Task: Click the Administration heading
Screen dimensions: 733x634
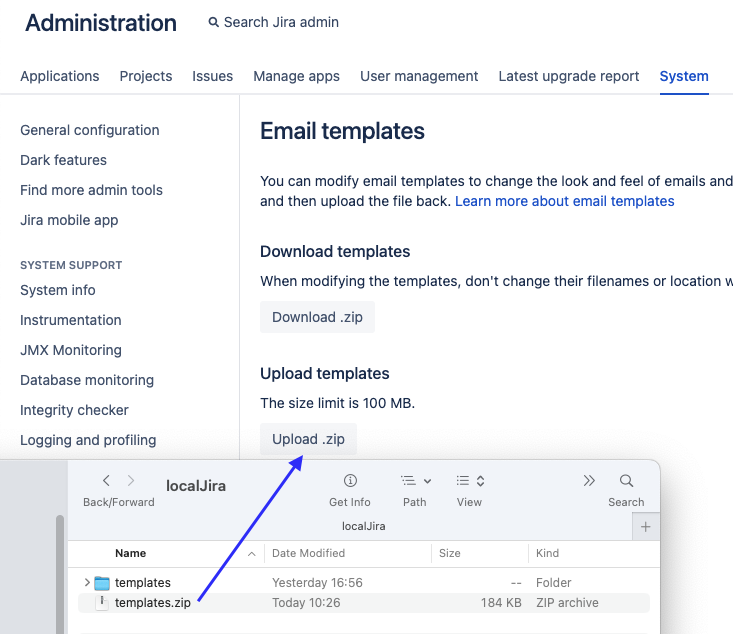Action: [x=101, y=23]
